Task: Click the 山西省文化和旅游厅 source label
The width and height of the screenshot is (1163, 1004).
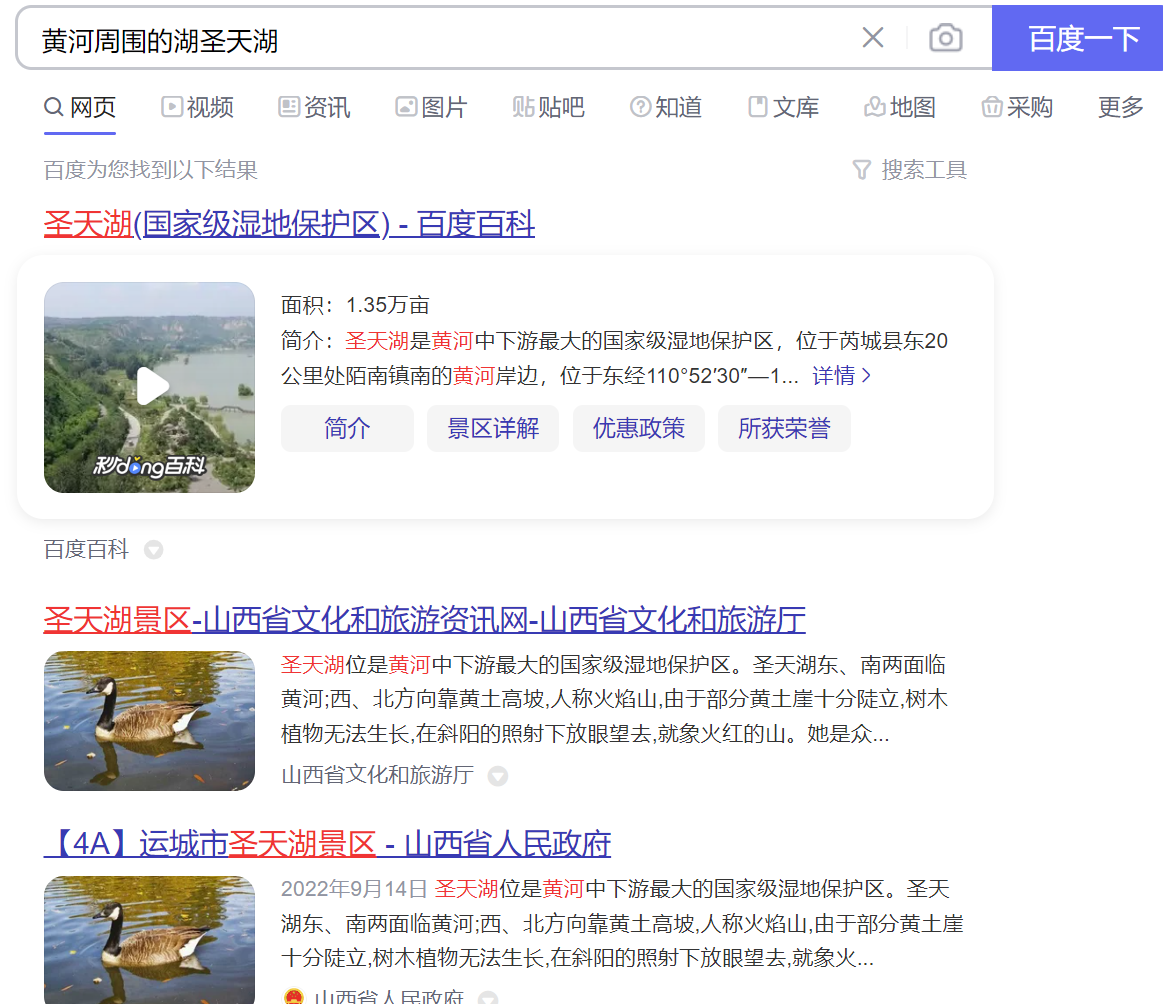Action: 378,776
